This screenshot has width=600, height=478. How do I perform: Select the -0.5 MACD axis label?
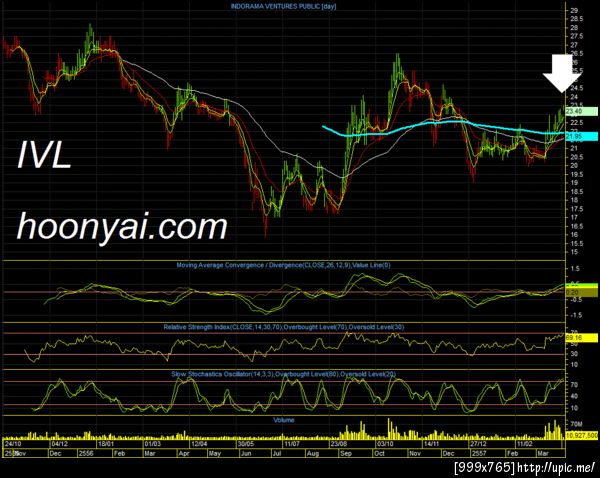coord(575,300)
